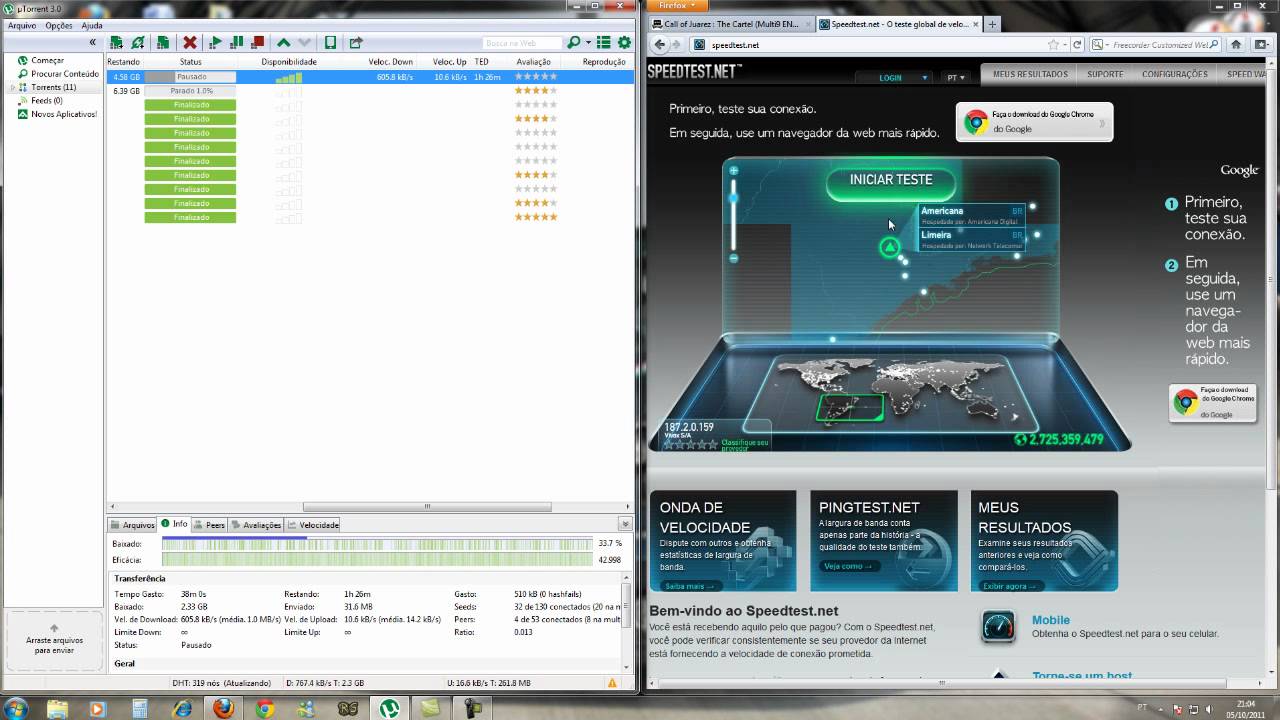This screenshot has height=720, width=1280.
Task: Remove torrent with the red X icon
Action: coord(189,43)
